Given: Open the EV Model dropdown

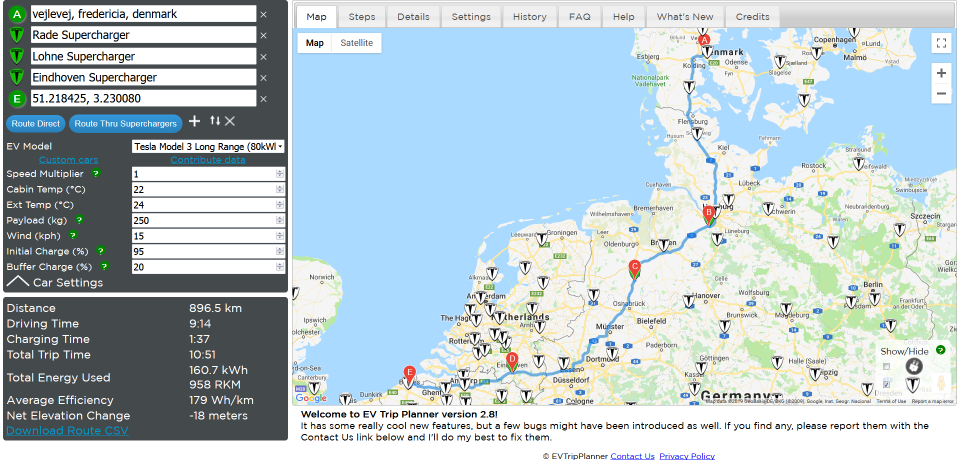Looking at the screenshot, I should coord(209,147).
